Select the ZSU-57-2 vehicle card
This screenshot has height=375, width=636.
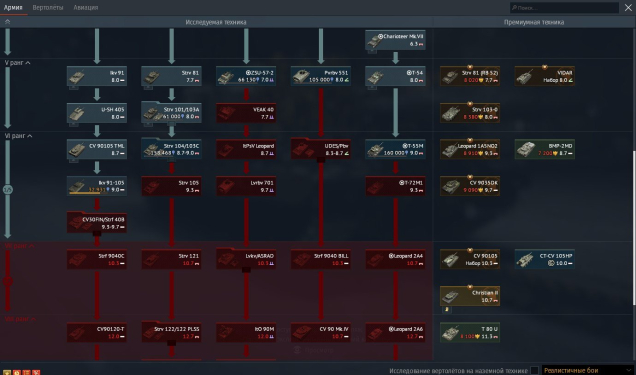click(x=246, y=76)
